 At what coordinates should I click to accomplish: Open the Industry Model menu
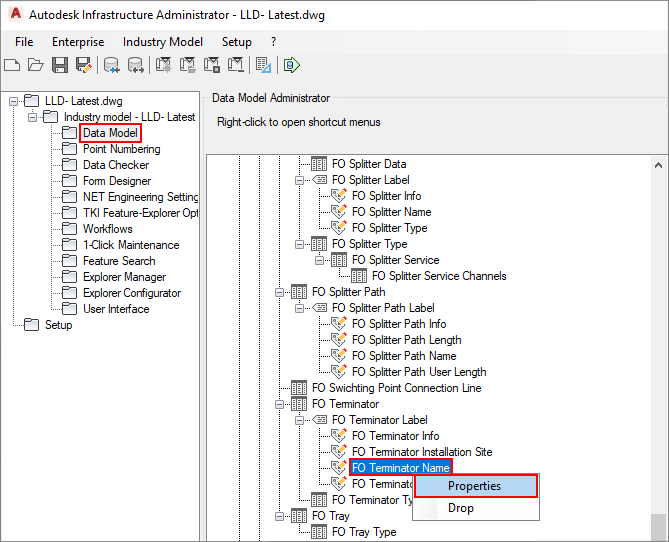click(163, 42)
